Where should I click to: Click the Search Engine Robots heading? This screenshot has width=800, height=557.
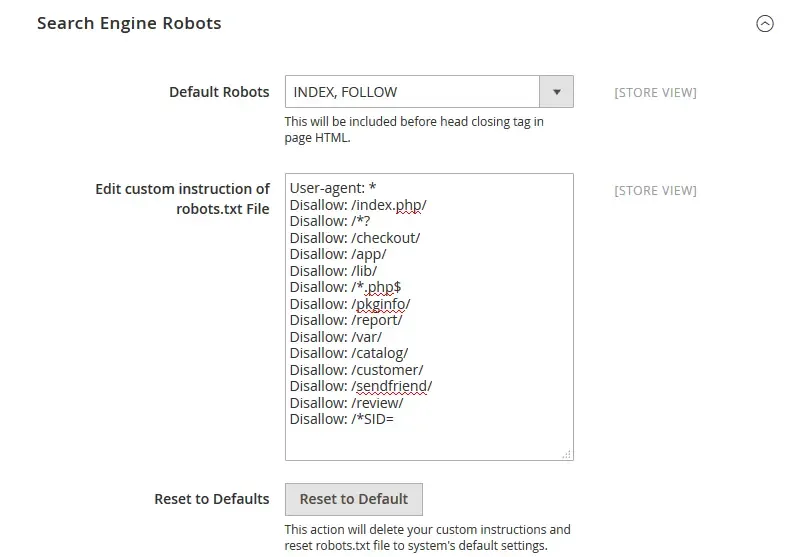(x=129, y=23)
